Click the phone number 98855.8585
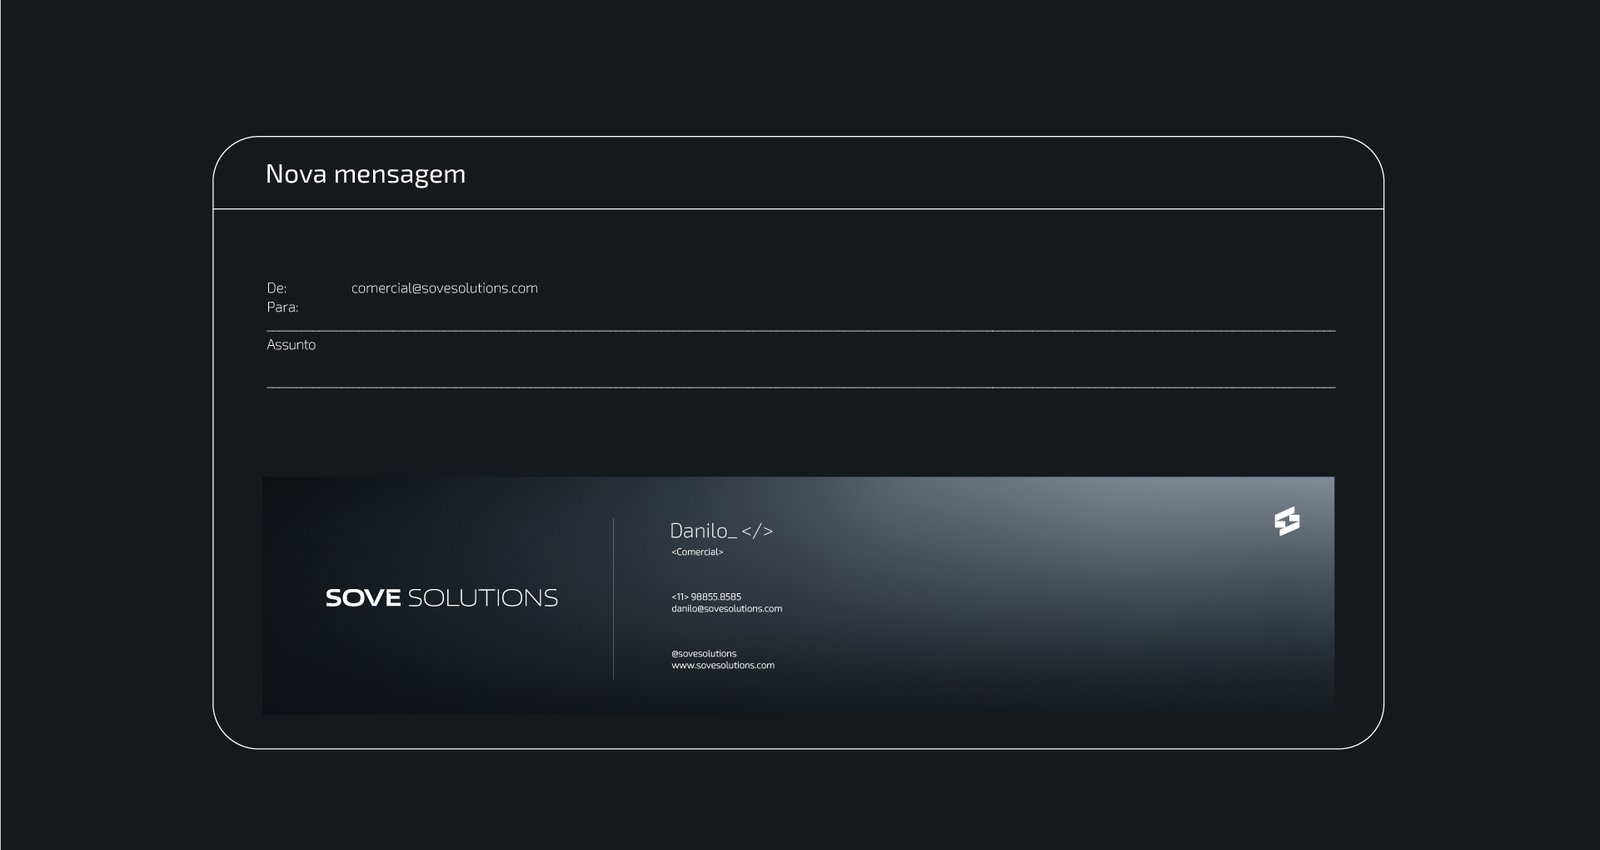Viewport: 1600px width, 850px height. click(716, 597)
